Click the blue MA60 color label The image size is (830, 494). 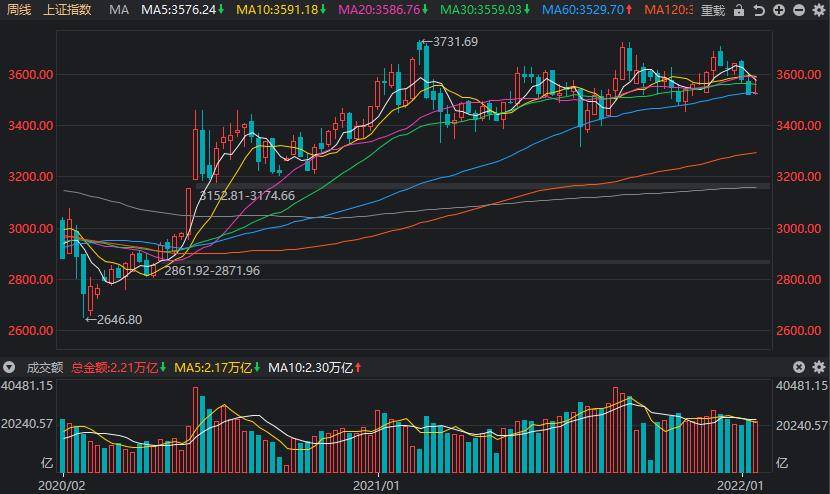pyautogui.click(x=588, y=10)
